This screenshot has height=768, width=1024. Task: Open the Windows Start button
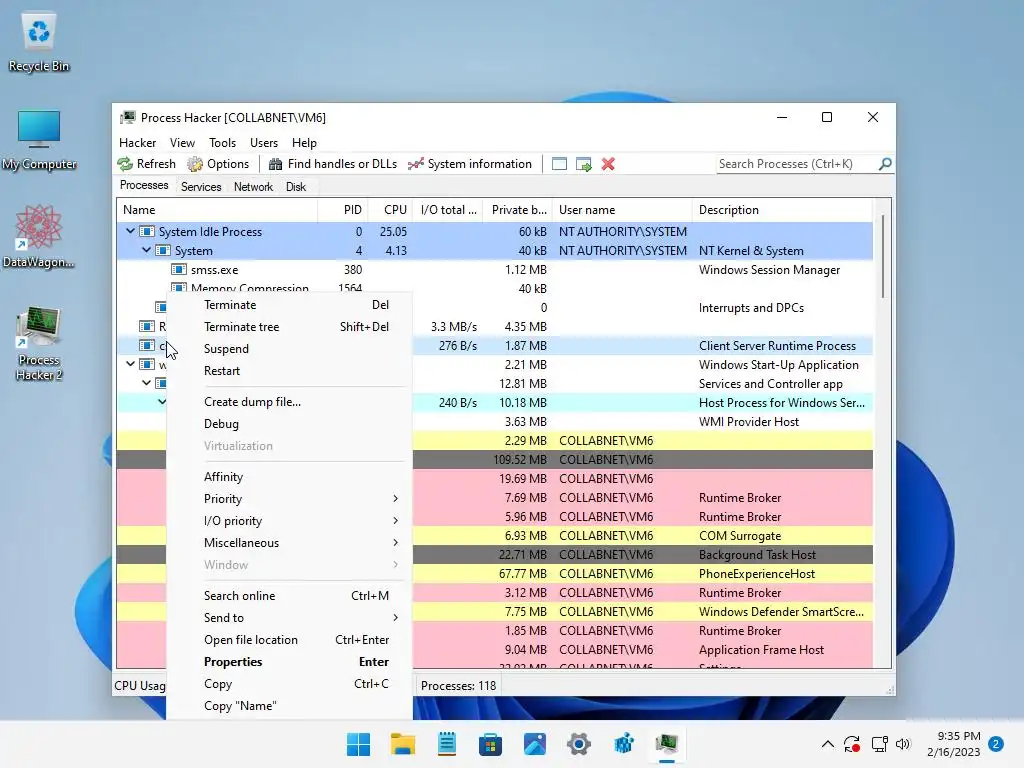tap(359, 744)
